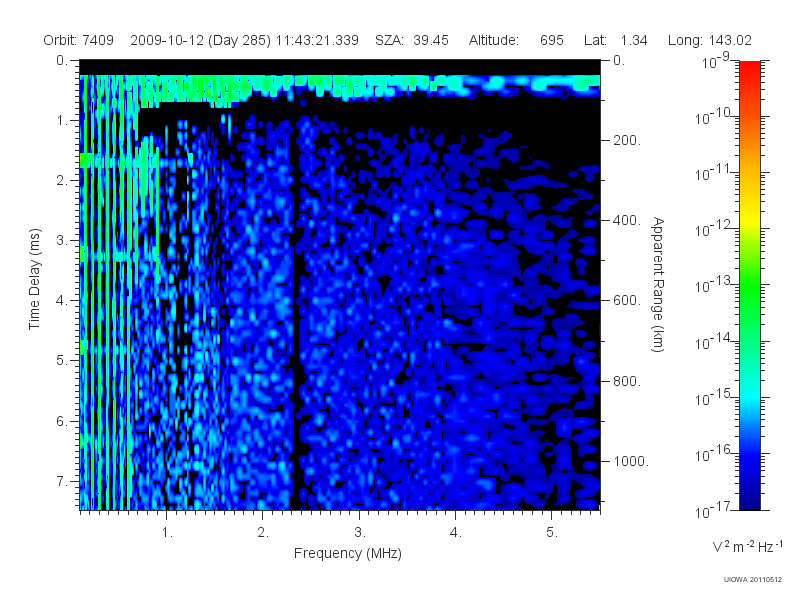
Task: Click the 'Altitude:' label
Action: pyautogui.click(x=494, y=40)
